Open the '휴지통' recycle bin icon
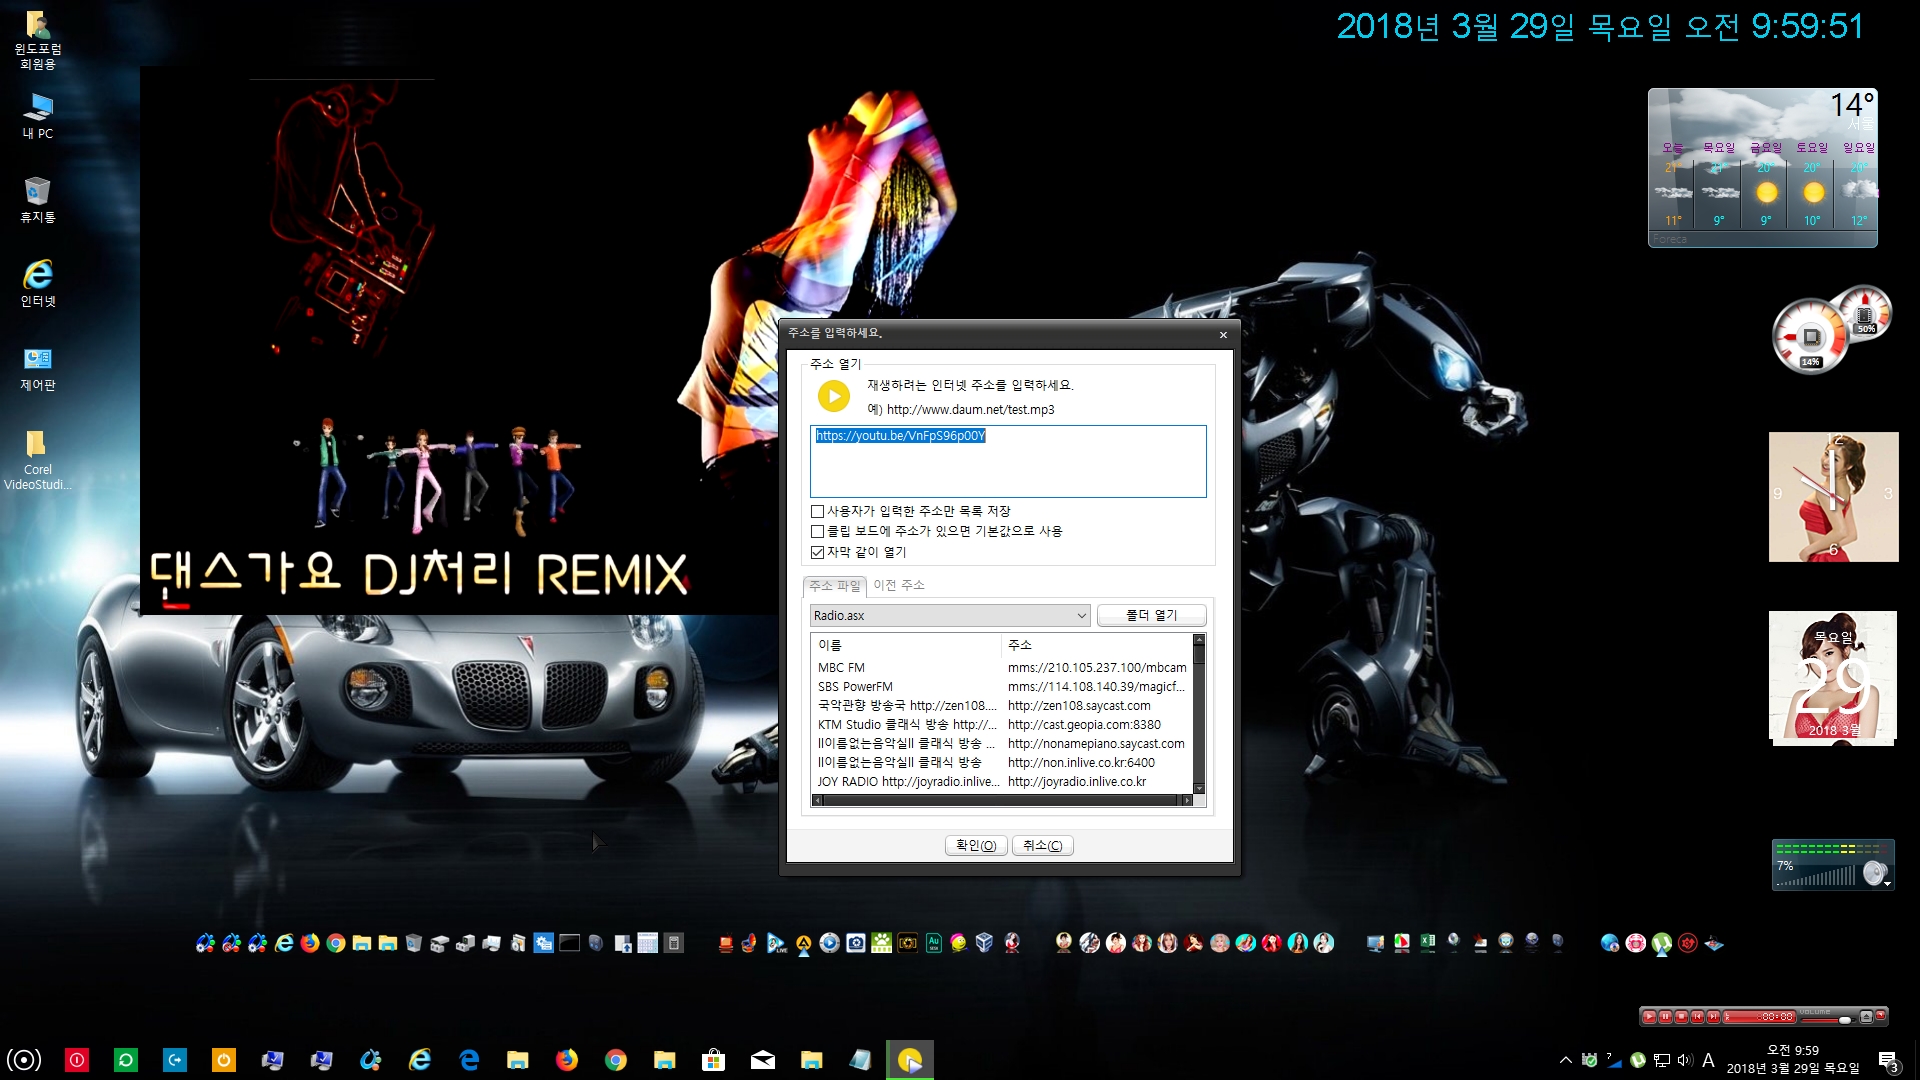This screenshot has width=1920, height=1080. point(37,200)
